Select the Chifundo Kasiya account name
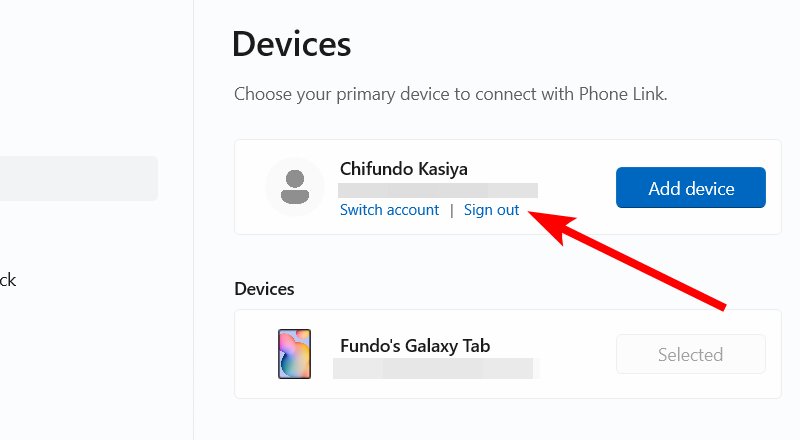 (x=403, y=168)
